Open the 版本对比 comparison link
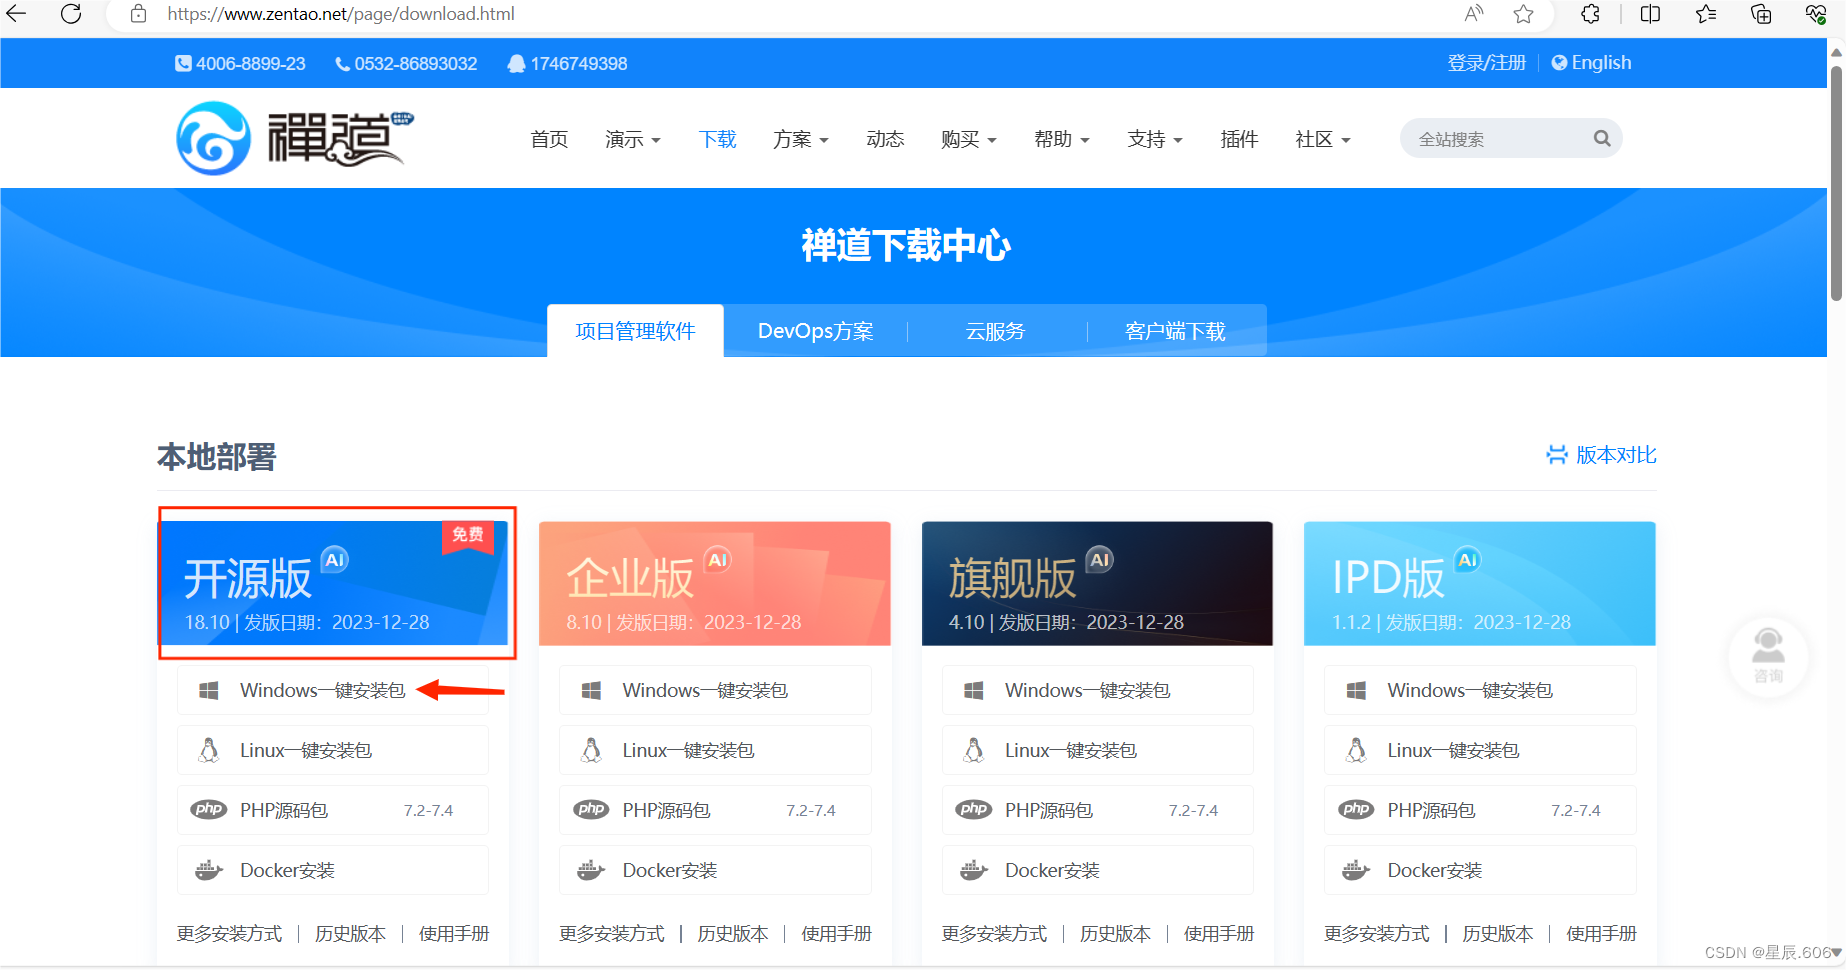This screenshot has width=1846, height=970. pos(1602,455)
